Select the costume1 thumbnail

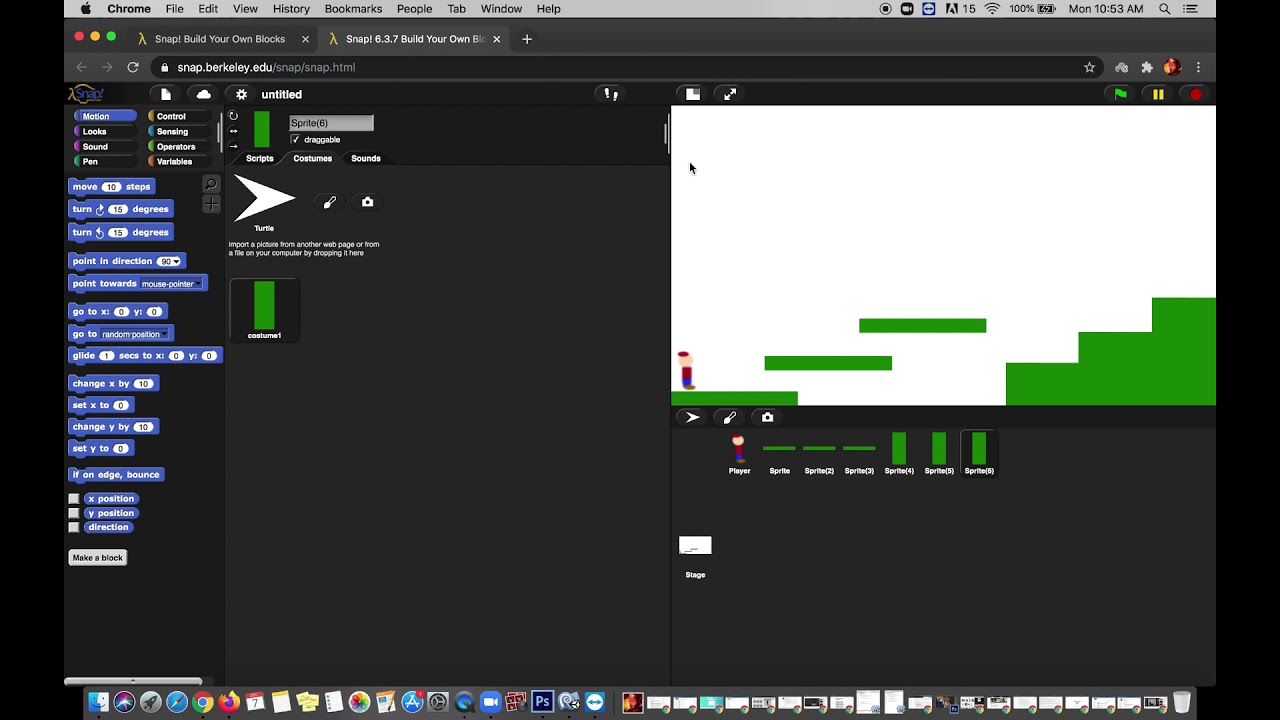pyautogui.click(x=264, y=310)
